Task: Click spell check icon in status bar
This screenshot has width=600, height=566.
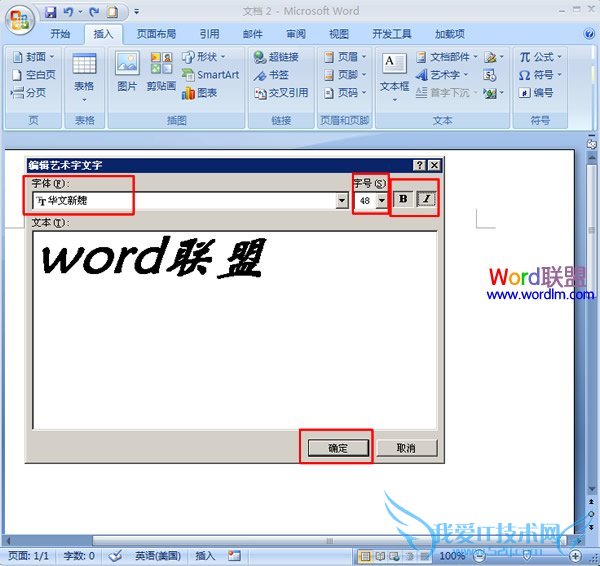Action: click(115, 555)
